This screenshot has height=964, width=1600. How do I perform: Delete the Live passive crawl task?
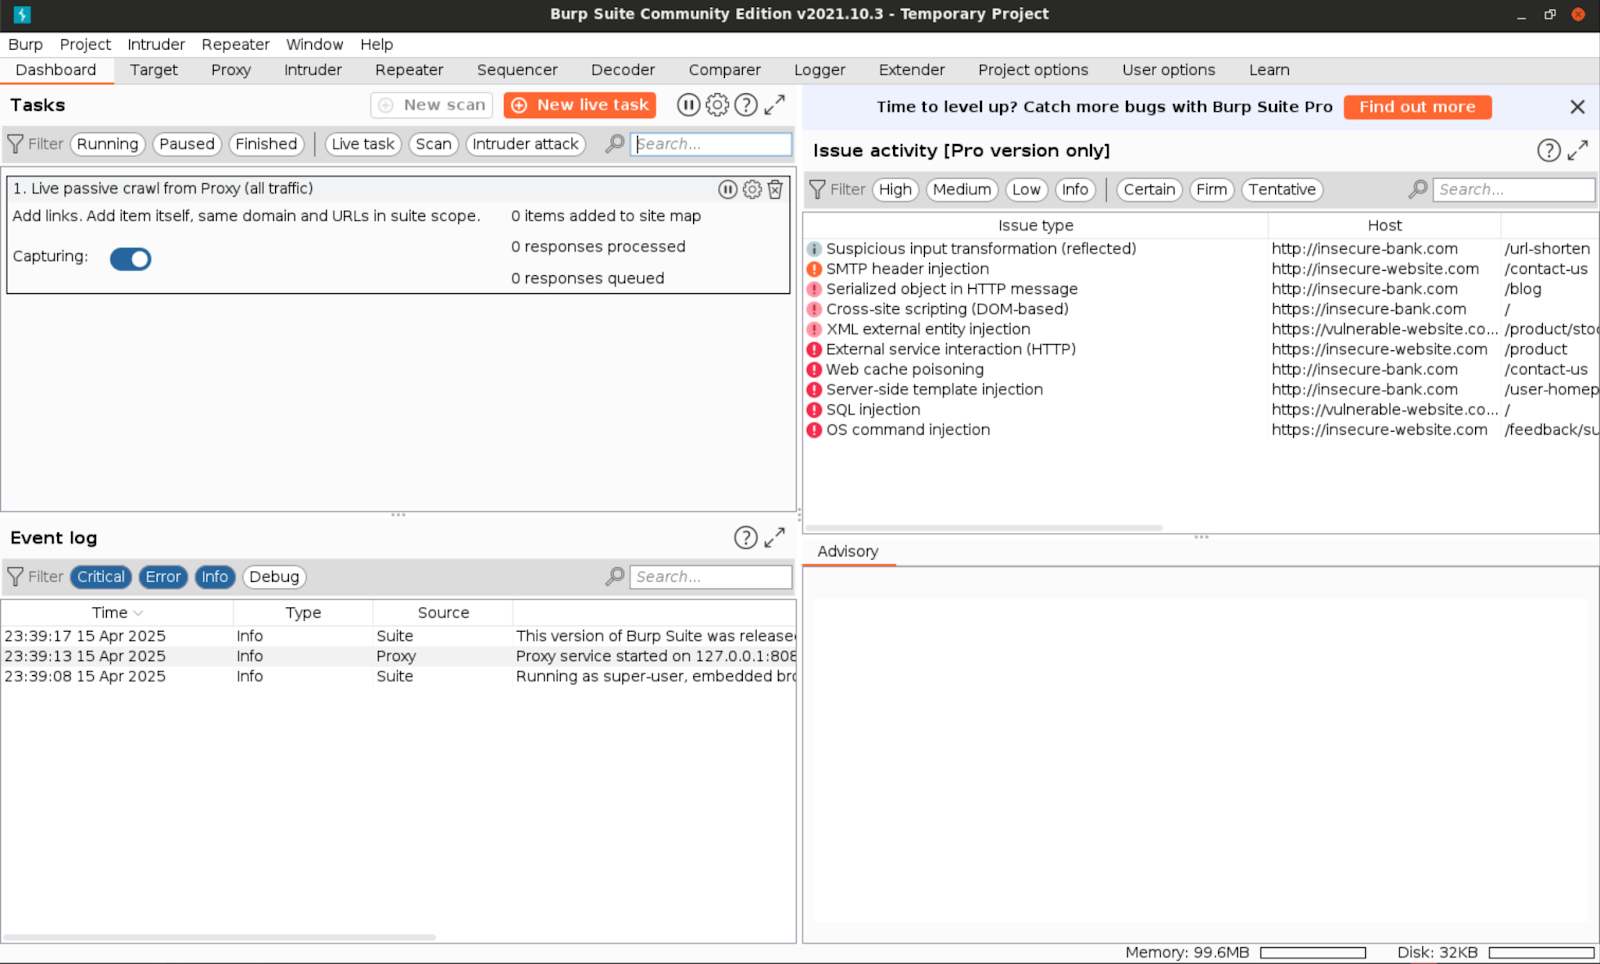coord(775,189)
